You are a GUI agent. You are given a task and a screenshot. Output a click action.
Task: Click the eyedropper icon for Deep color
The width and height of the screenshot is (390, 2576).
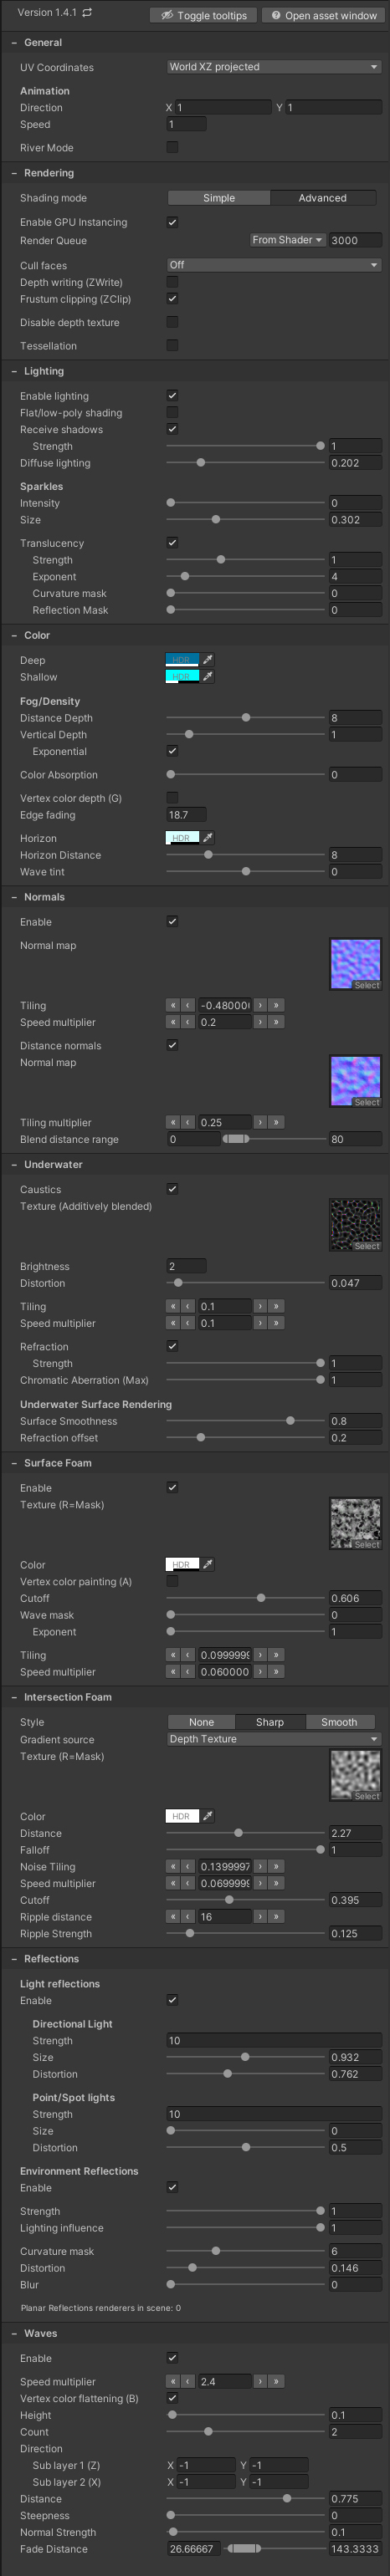(x=208, y=660)
